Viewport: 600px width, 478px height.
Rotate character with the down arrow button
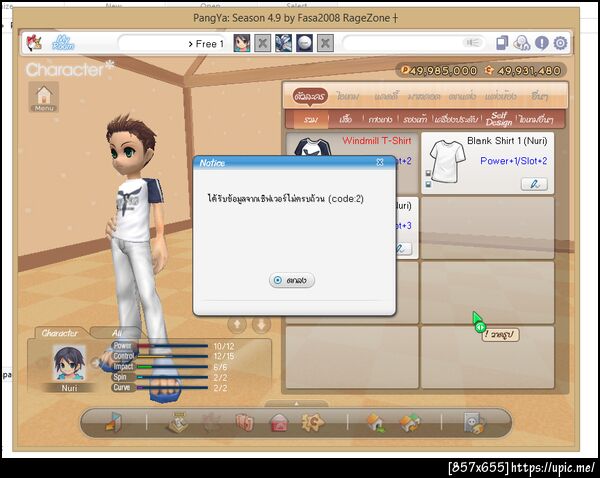click(261, 325)
